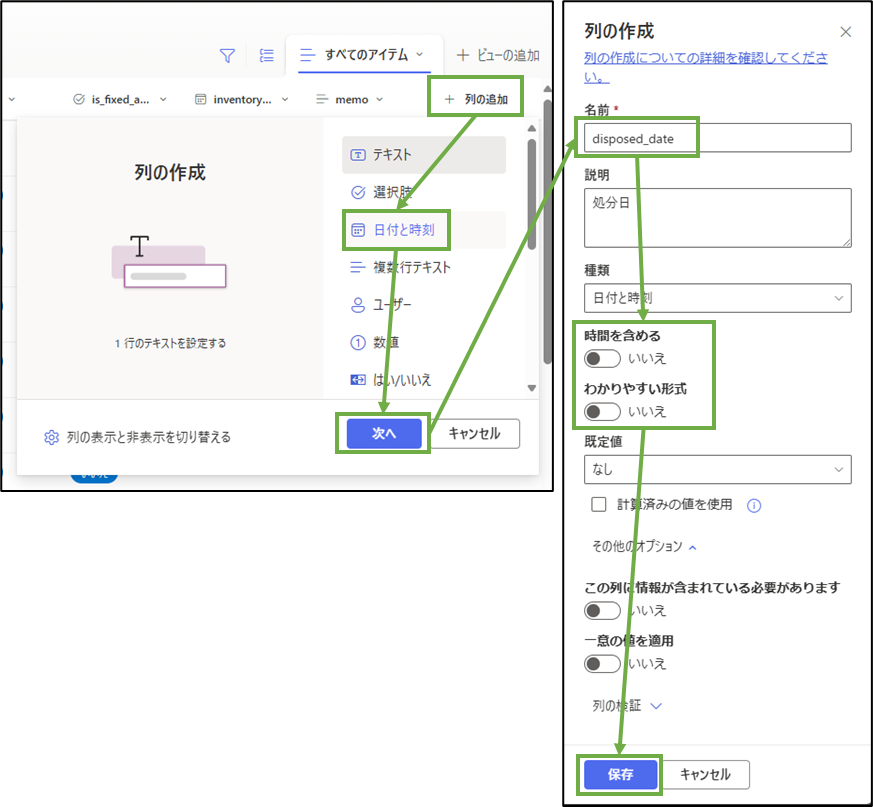Click the list scroll-up arrow
The image size is (873, 807).
[x=532, y=128]
